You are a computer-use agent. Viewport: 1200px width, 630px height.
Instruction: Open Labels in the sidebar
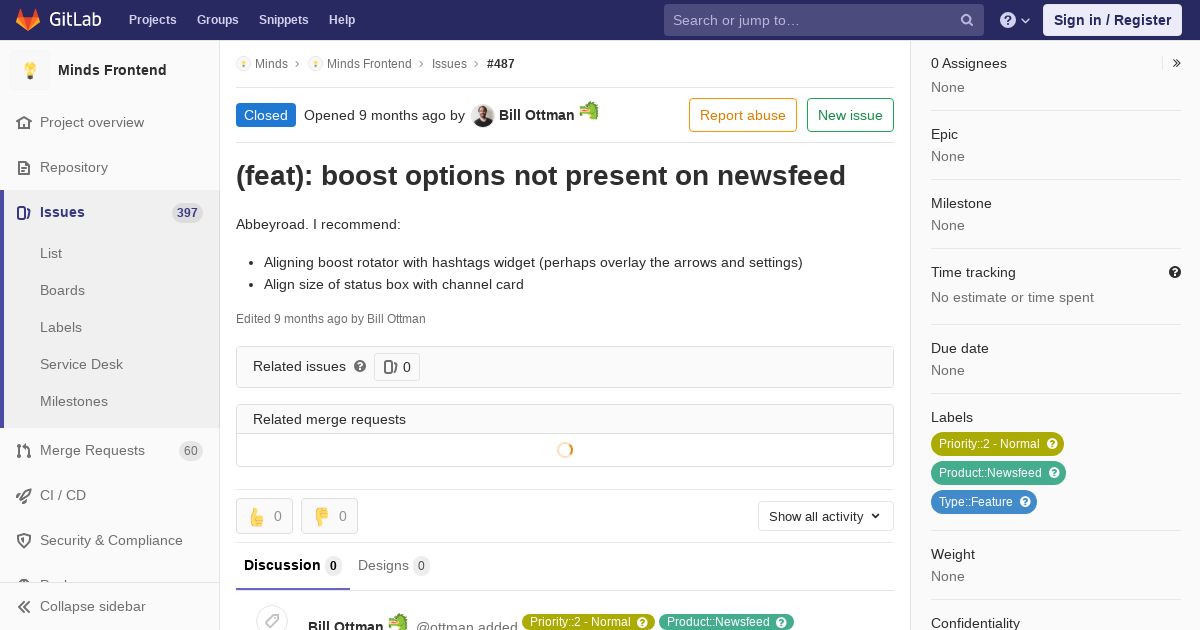(61, 327)
